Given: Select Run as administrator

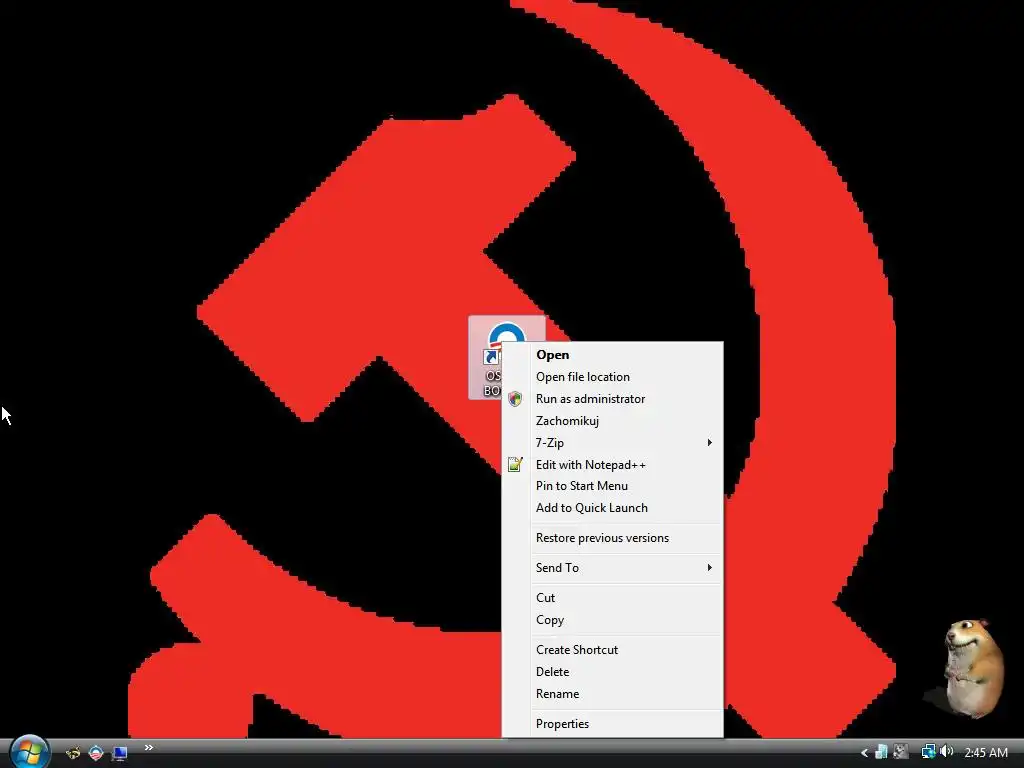Looking at the screenshot, I should [613, 399].
